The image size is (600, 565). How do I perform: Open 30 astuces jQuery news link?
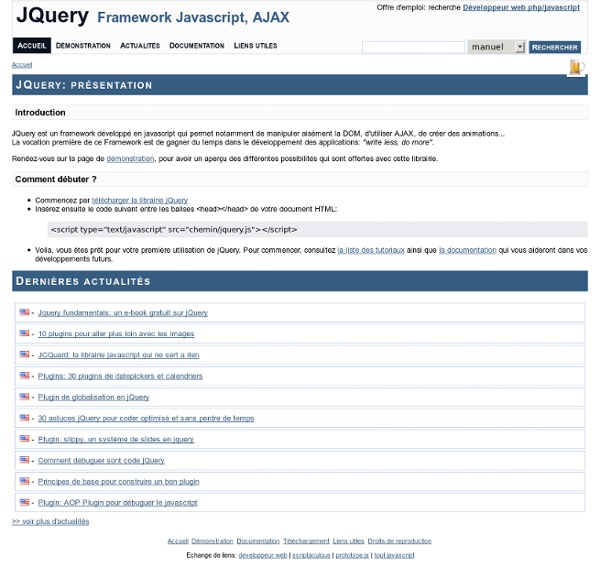tap(146, 418)
